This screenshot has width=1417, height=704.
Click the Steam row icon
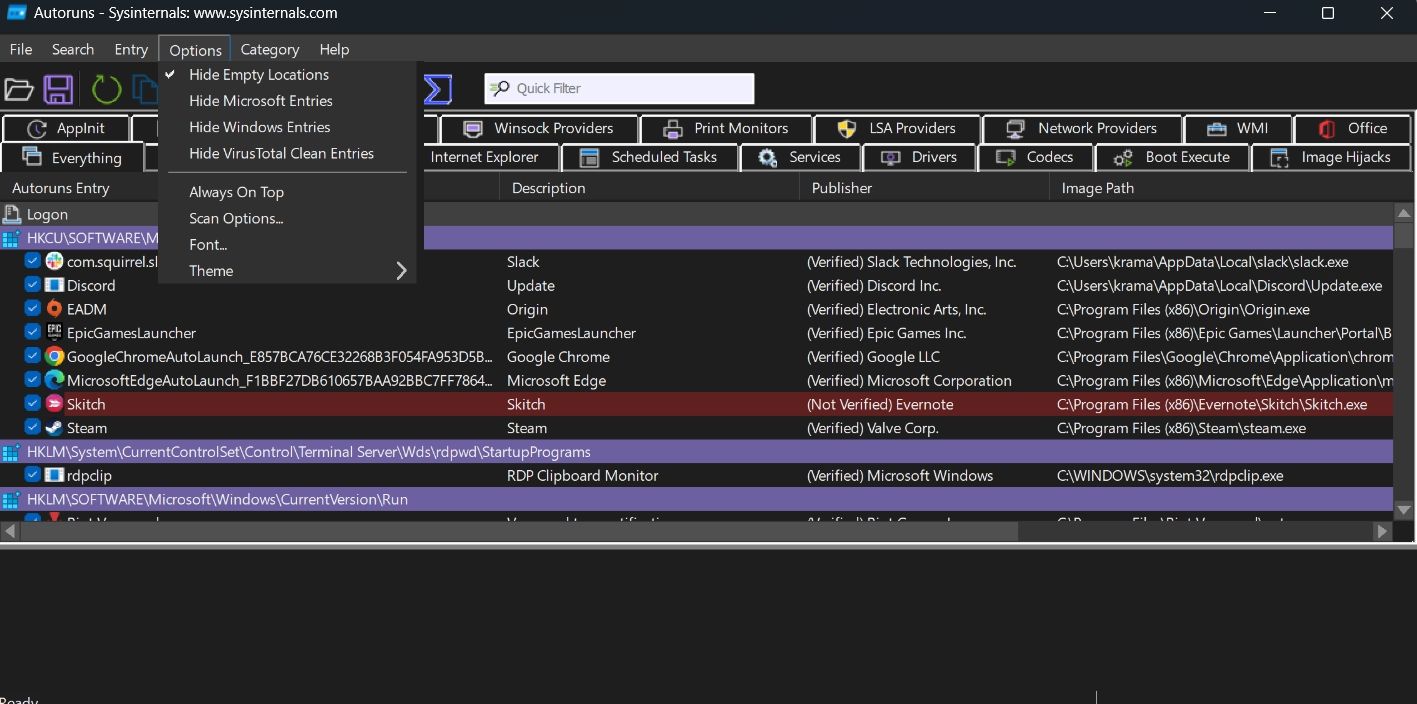tap(54, 428)
